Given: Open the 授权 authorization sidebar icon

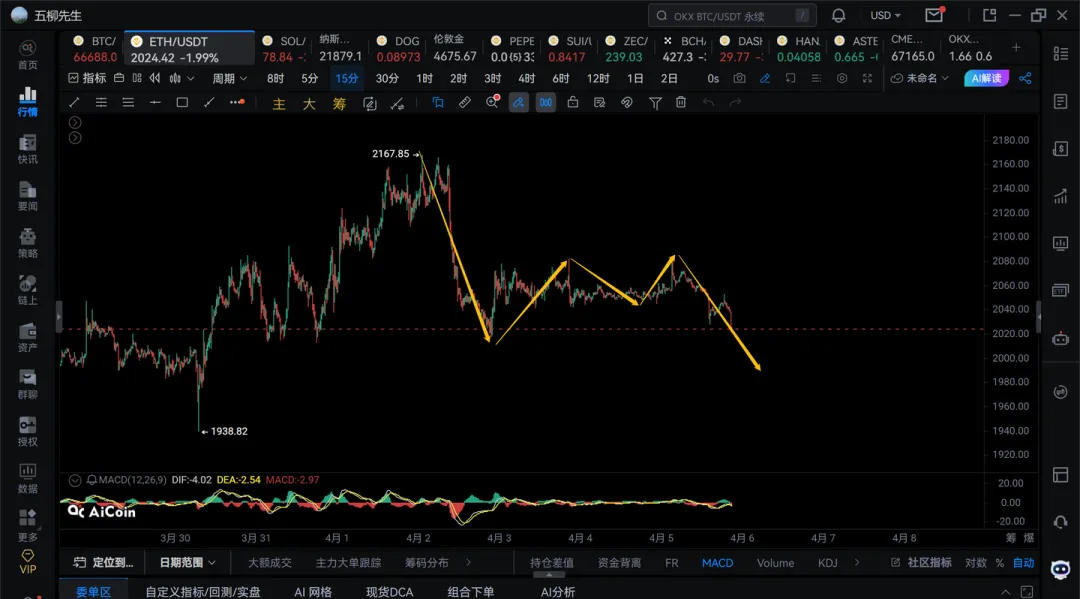Looking at the screenshot, I should tap(28, 432).
